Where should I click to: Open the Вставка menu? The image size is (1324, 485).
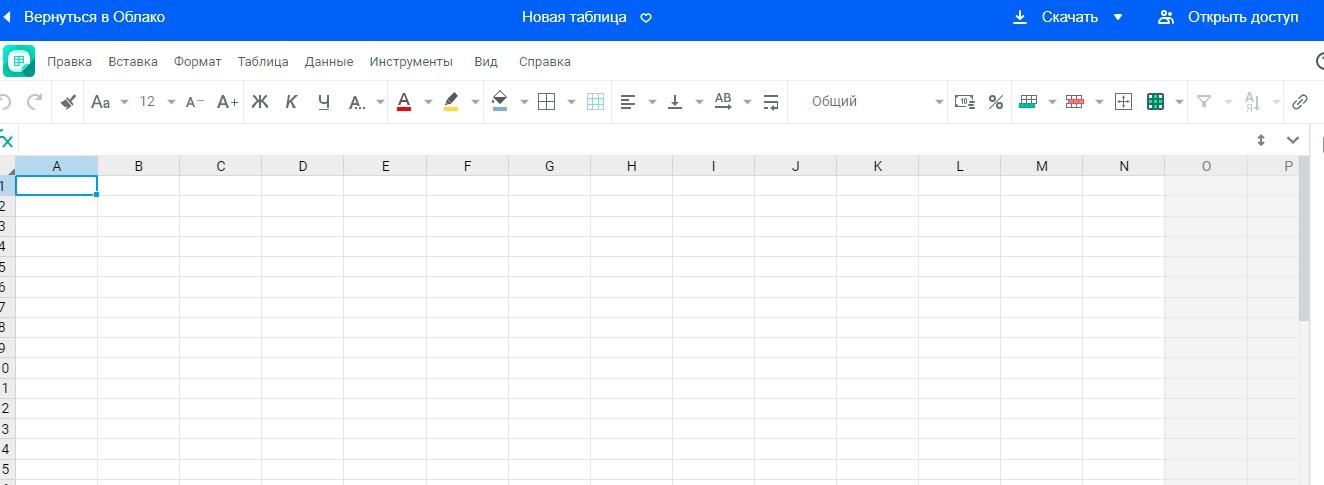coord(133,62)
